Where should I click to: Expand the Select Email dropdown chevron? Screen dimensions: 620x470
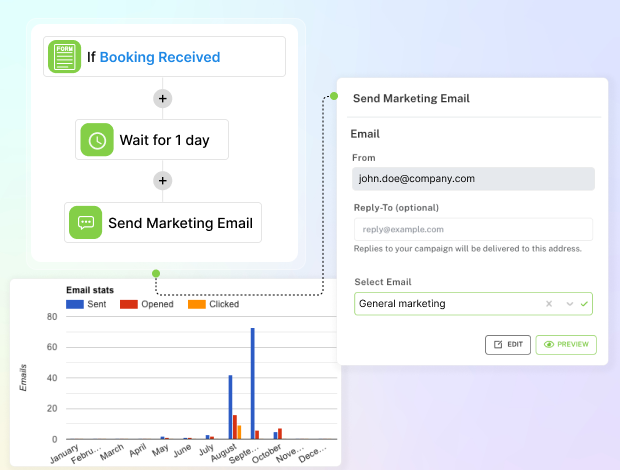(569, 303)
